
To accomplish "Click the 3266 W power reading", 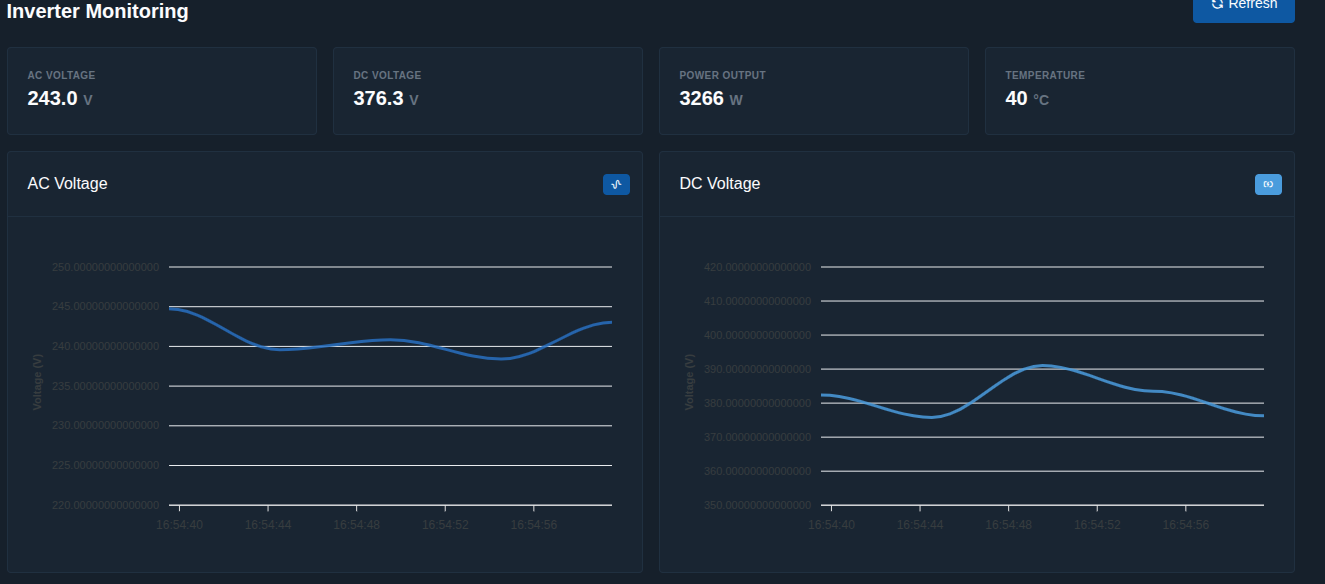I will (710, 99).
